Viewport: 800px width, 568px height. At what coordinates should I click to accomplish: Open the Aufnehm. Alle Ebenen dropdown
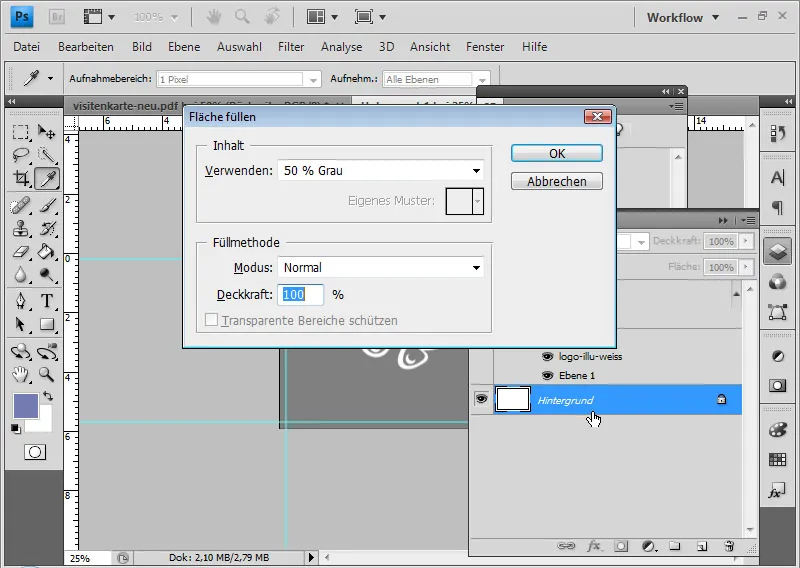coord(436,79)
